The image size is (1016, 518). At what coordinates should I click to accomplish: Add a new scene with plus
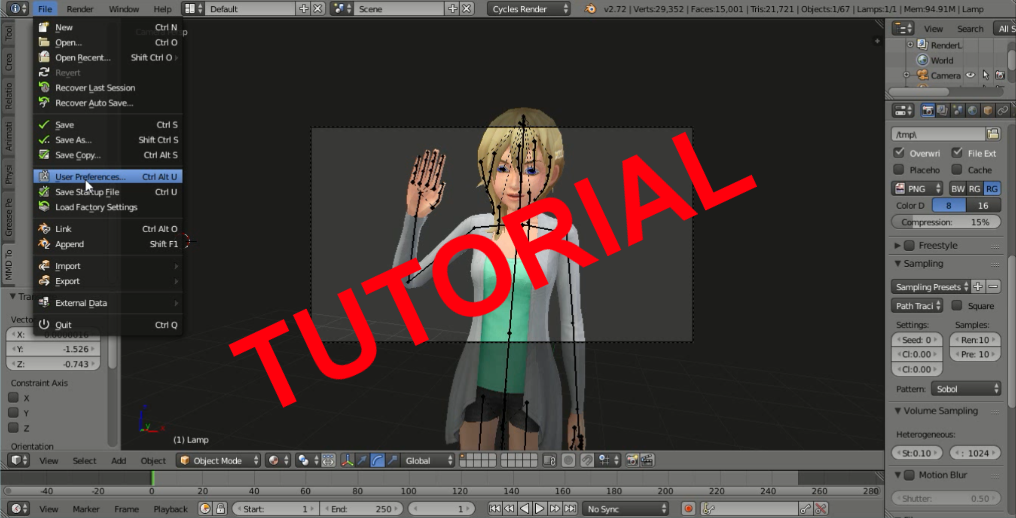(452, 9)
